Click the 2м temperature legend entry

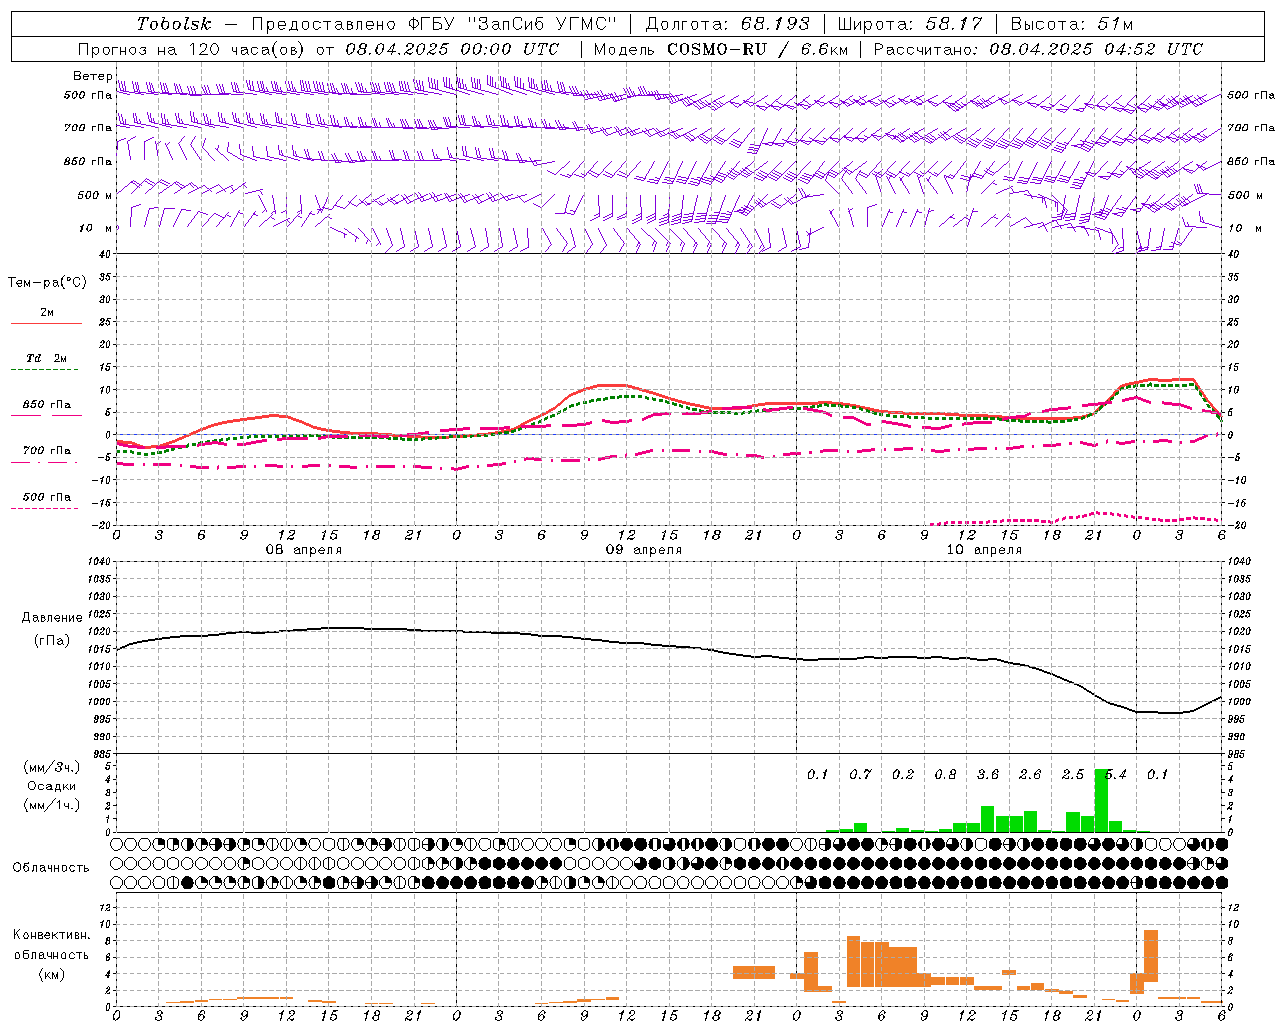pos(47,312)
